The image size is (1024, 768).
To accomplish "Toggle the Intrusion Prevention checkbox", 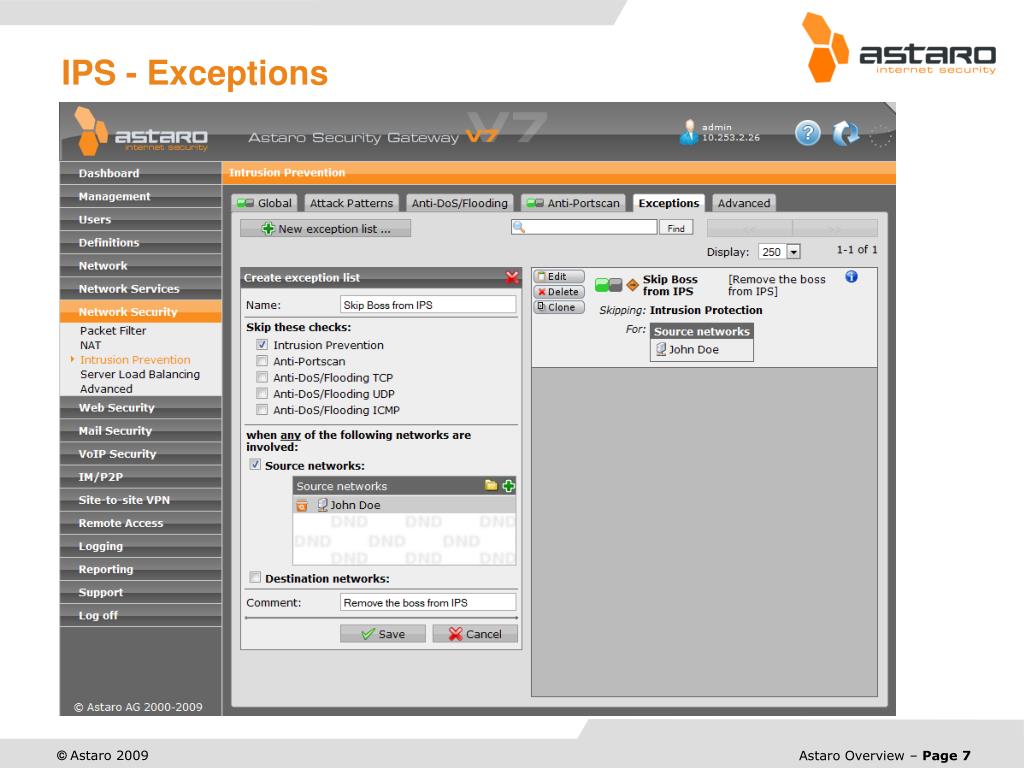I will (262, 344).
